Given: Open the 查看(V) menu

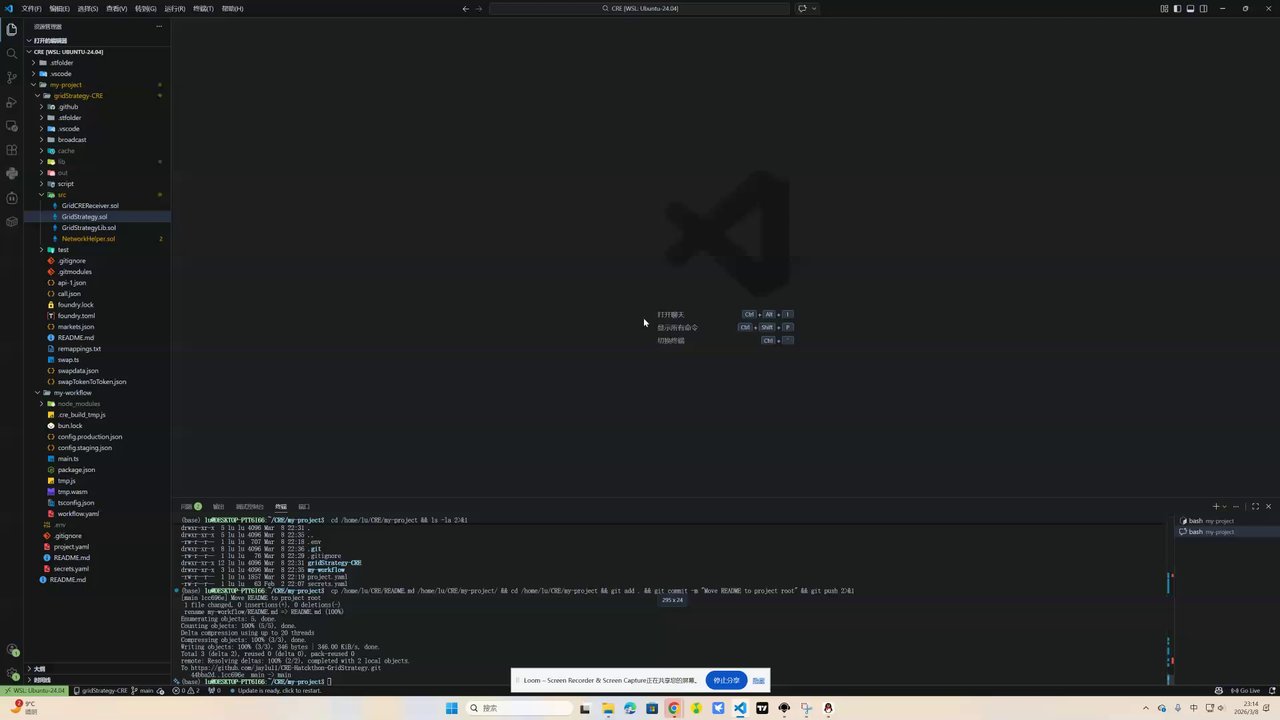Looking at the screenshot, I should 117,8.
